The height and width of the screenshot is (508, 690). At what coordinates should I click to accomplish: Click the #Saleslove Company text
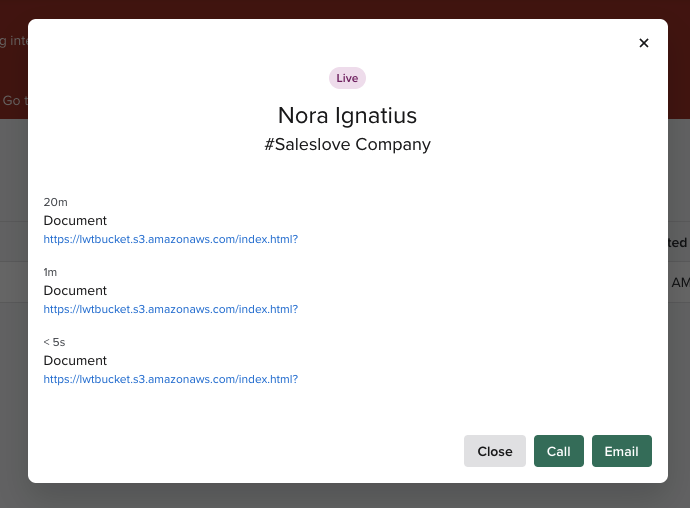tap(347, 144)
